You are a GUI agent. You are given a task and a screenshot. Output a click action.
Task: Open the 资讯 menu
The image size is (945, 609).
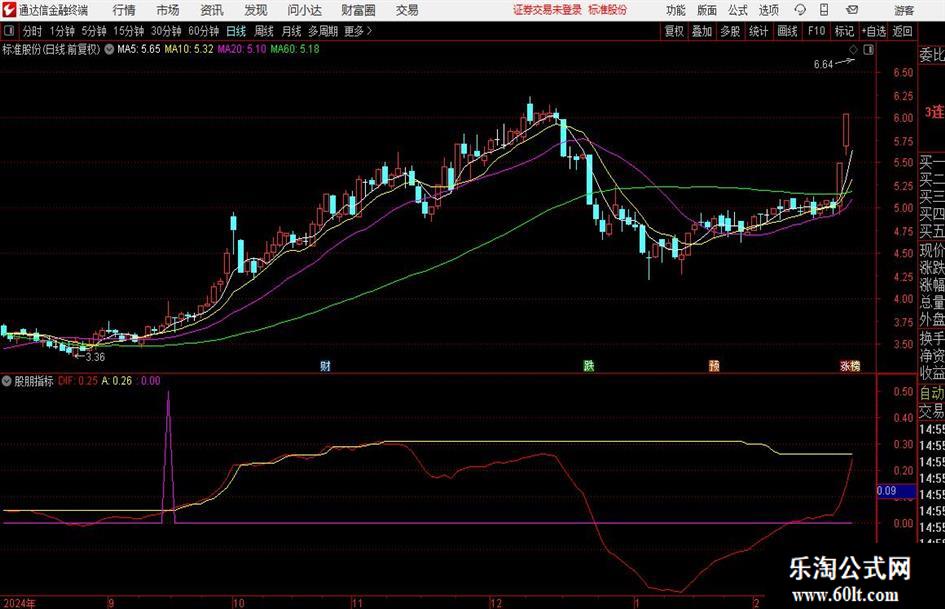tap(212, 10)
